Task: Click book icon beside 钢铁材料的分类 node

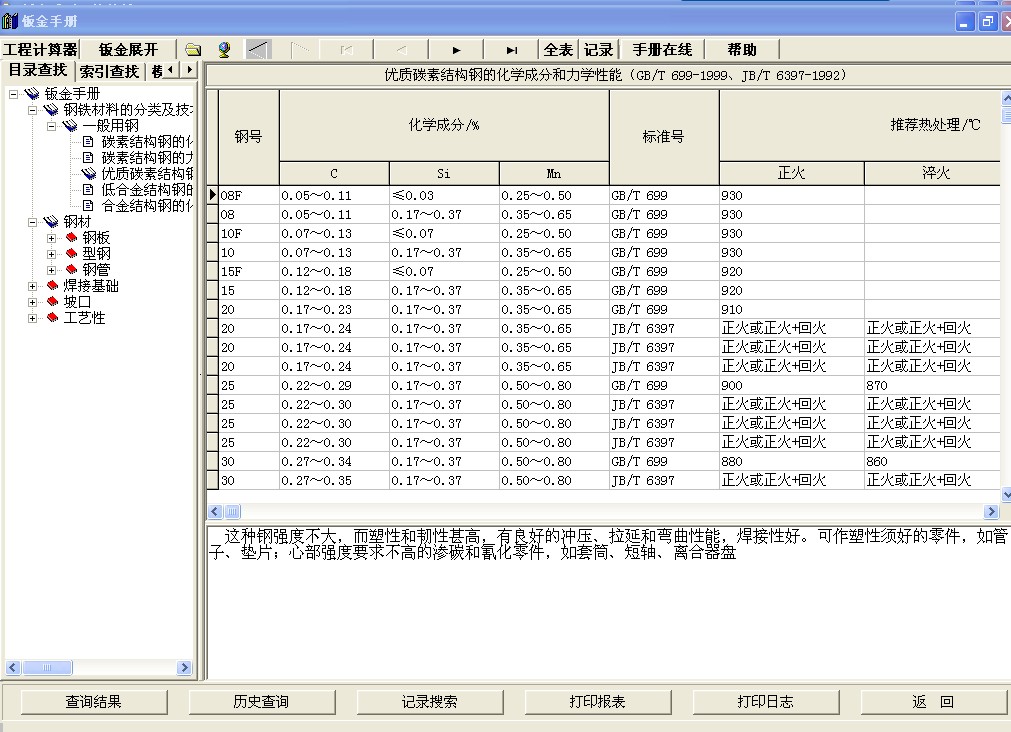Action: pyautogui.click(x=51, y=110)
